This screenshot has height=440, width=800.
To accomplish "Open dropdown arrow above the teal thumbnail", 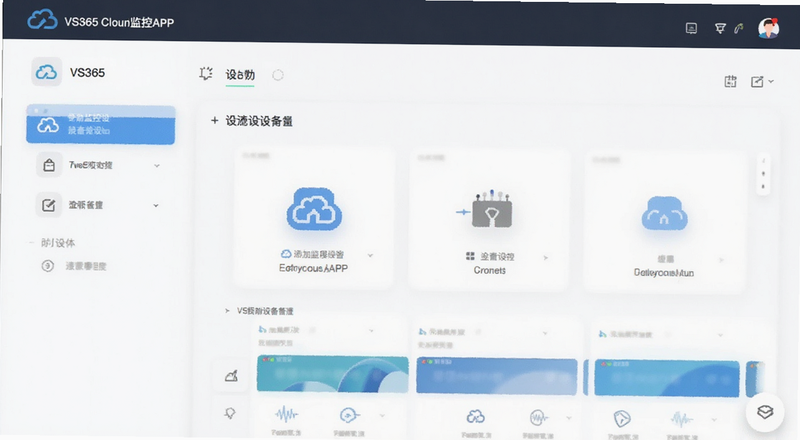I will (371, 330).
